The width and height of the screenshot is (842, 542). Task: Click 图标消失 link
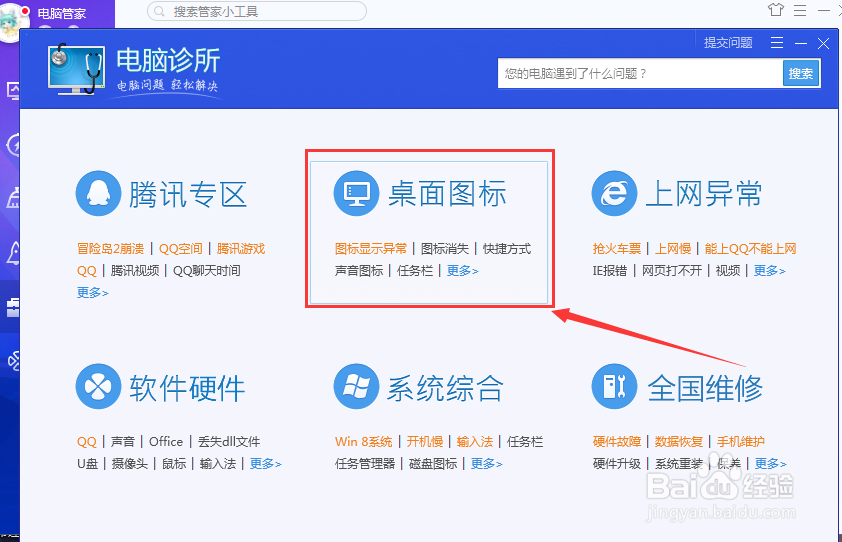pos(445,249)
